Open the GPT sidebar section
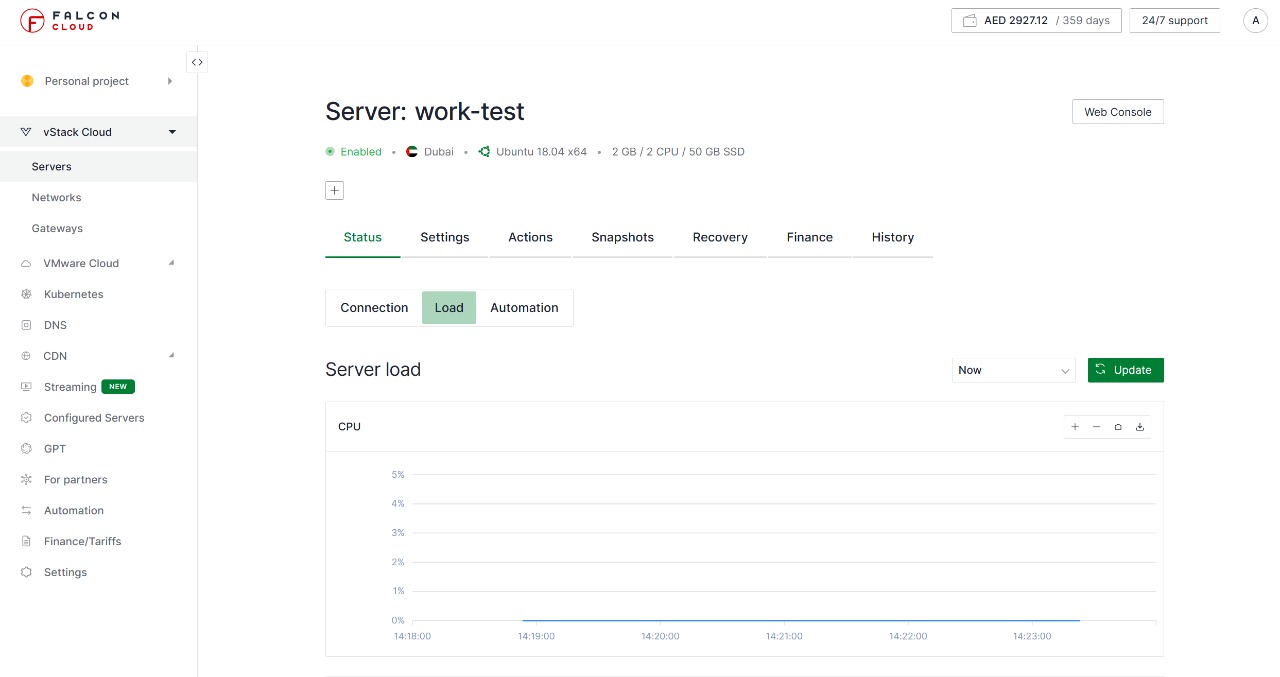The height and width of the screenshot is (677, 1280). point(55,449)
